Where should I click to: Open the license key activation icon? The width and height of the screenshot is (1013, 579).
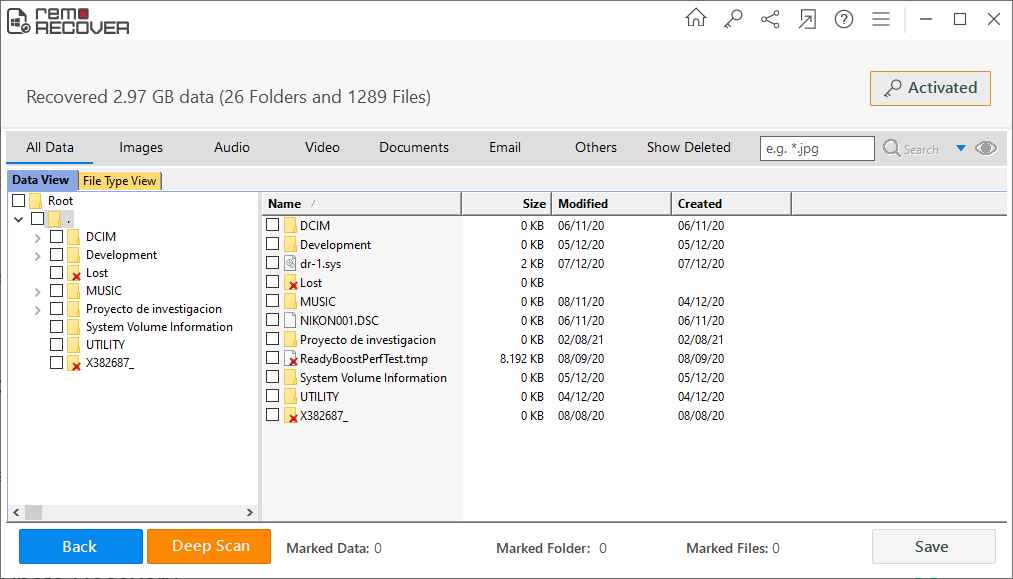pyautogui.click(x=733, y=18)
